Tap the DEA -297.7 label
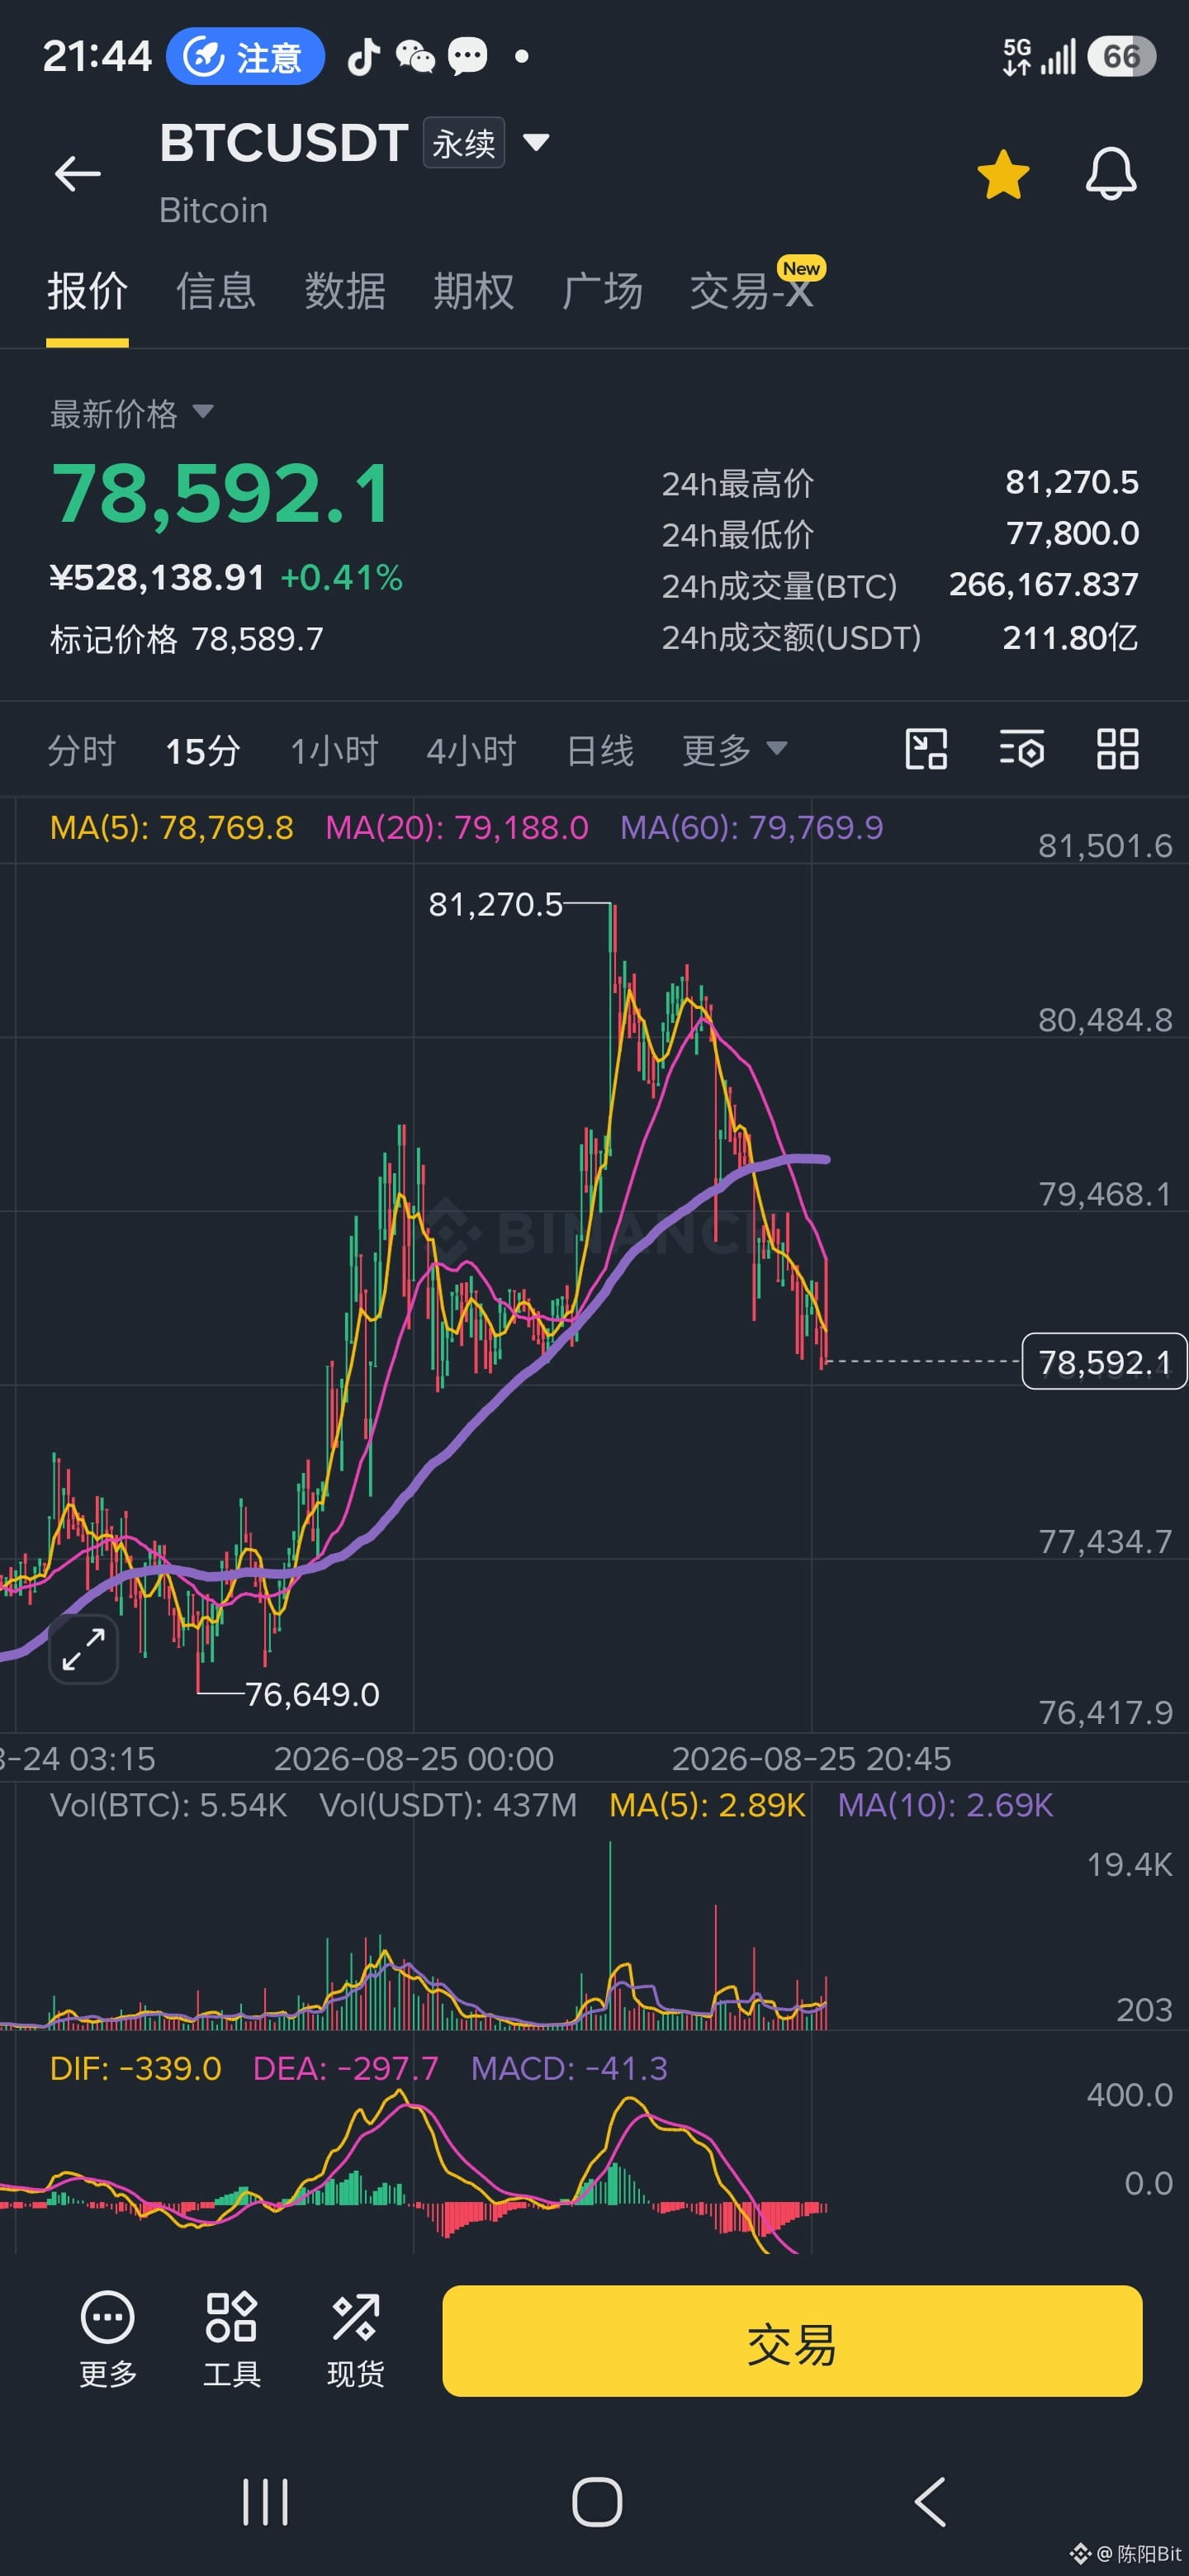This screenshot has width=1189, height=2576. 346,2068
